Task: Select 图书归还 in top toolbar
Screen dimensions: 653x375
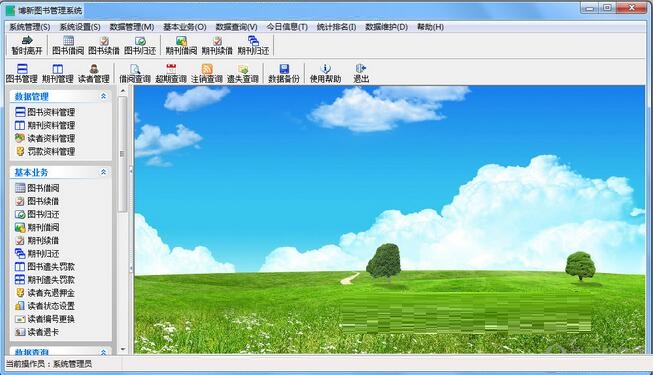Action: [140, 45]
